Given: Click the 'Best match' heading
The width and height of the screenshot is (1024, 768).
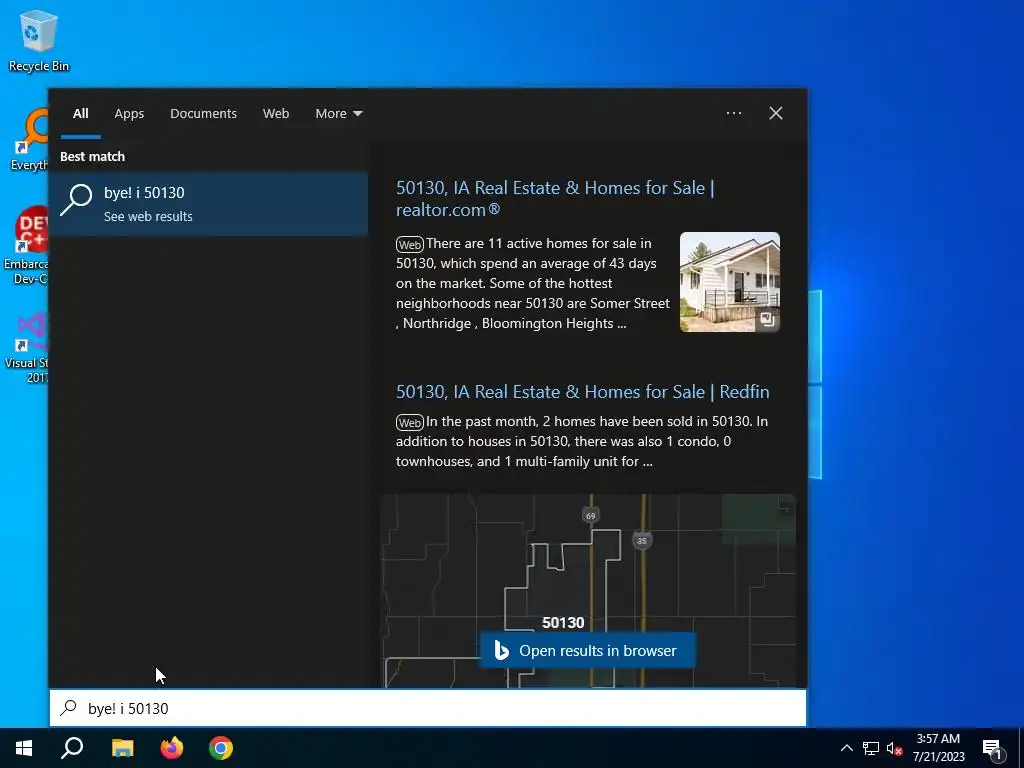Looking at the screenshot, I should point(92,156).
